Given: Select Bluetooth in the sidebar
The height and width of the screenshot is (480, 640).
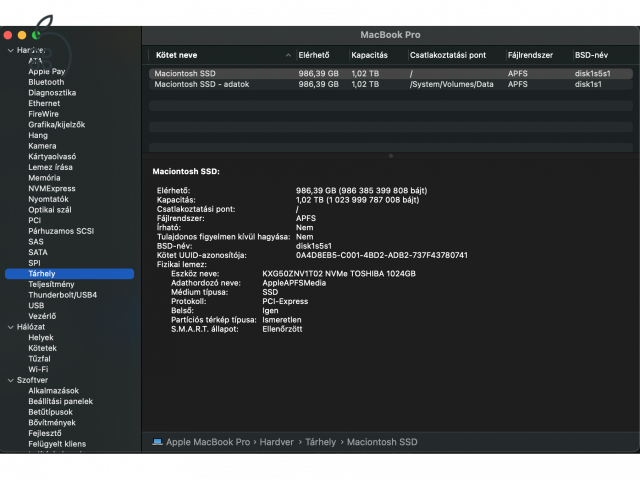Looking at the screenshot, I should (46, 82).
